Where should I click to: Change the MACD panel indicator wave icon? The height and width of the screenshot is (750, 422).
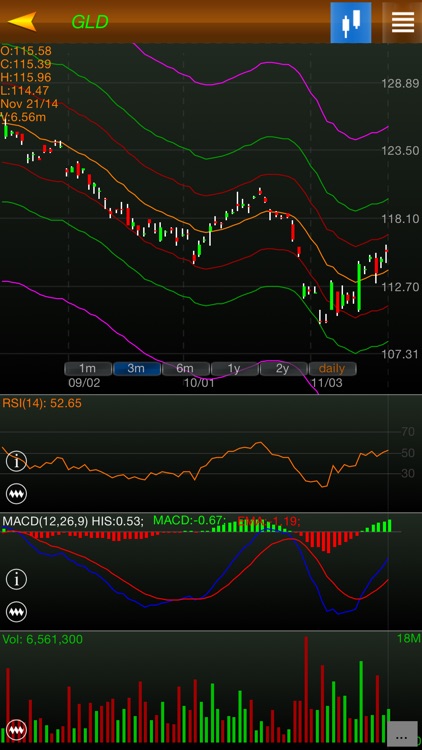16,611
